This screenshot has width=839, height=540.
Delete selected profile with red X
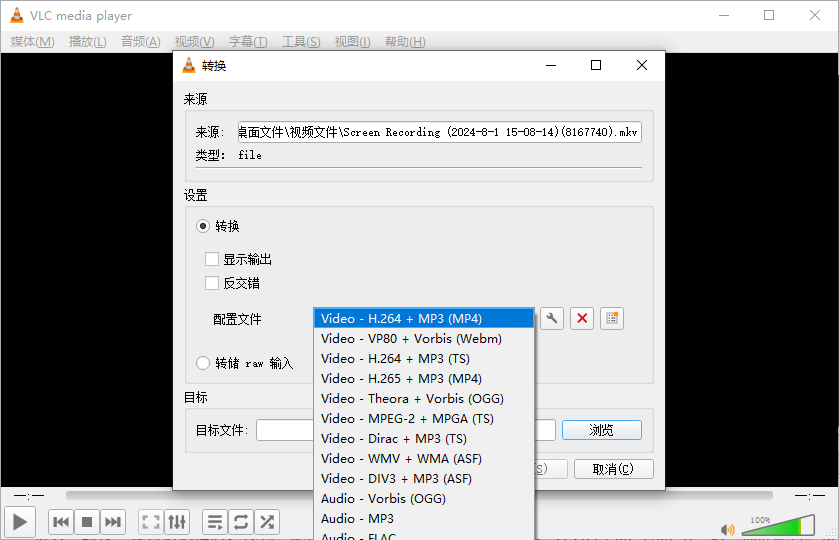click(x=582, y=318)
